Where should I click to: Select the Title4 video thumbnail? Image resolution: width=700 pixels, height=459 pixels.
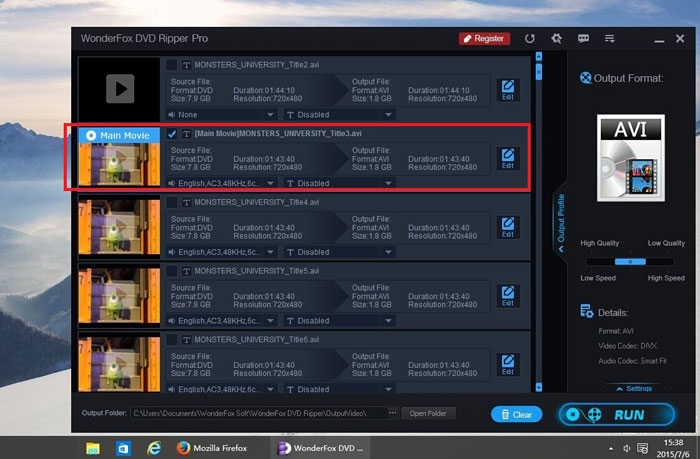coord(119,227)
